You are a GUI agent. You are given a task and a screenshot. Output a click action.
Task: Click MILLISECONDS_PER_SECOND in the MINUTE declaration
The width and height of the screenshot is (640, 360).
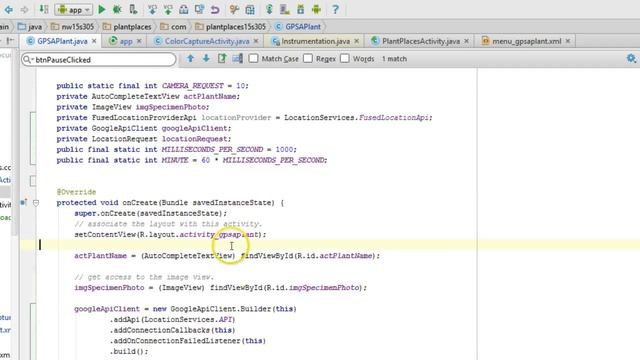tap(273, 160)
